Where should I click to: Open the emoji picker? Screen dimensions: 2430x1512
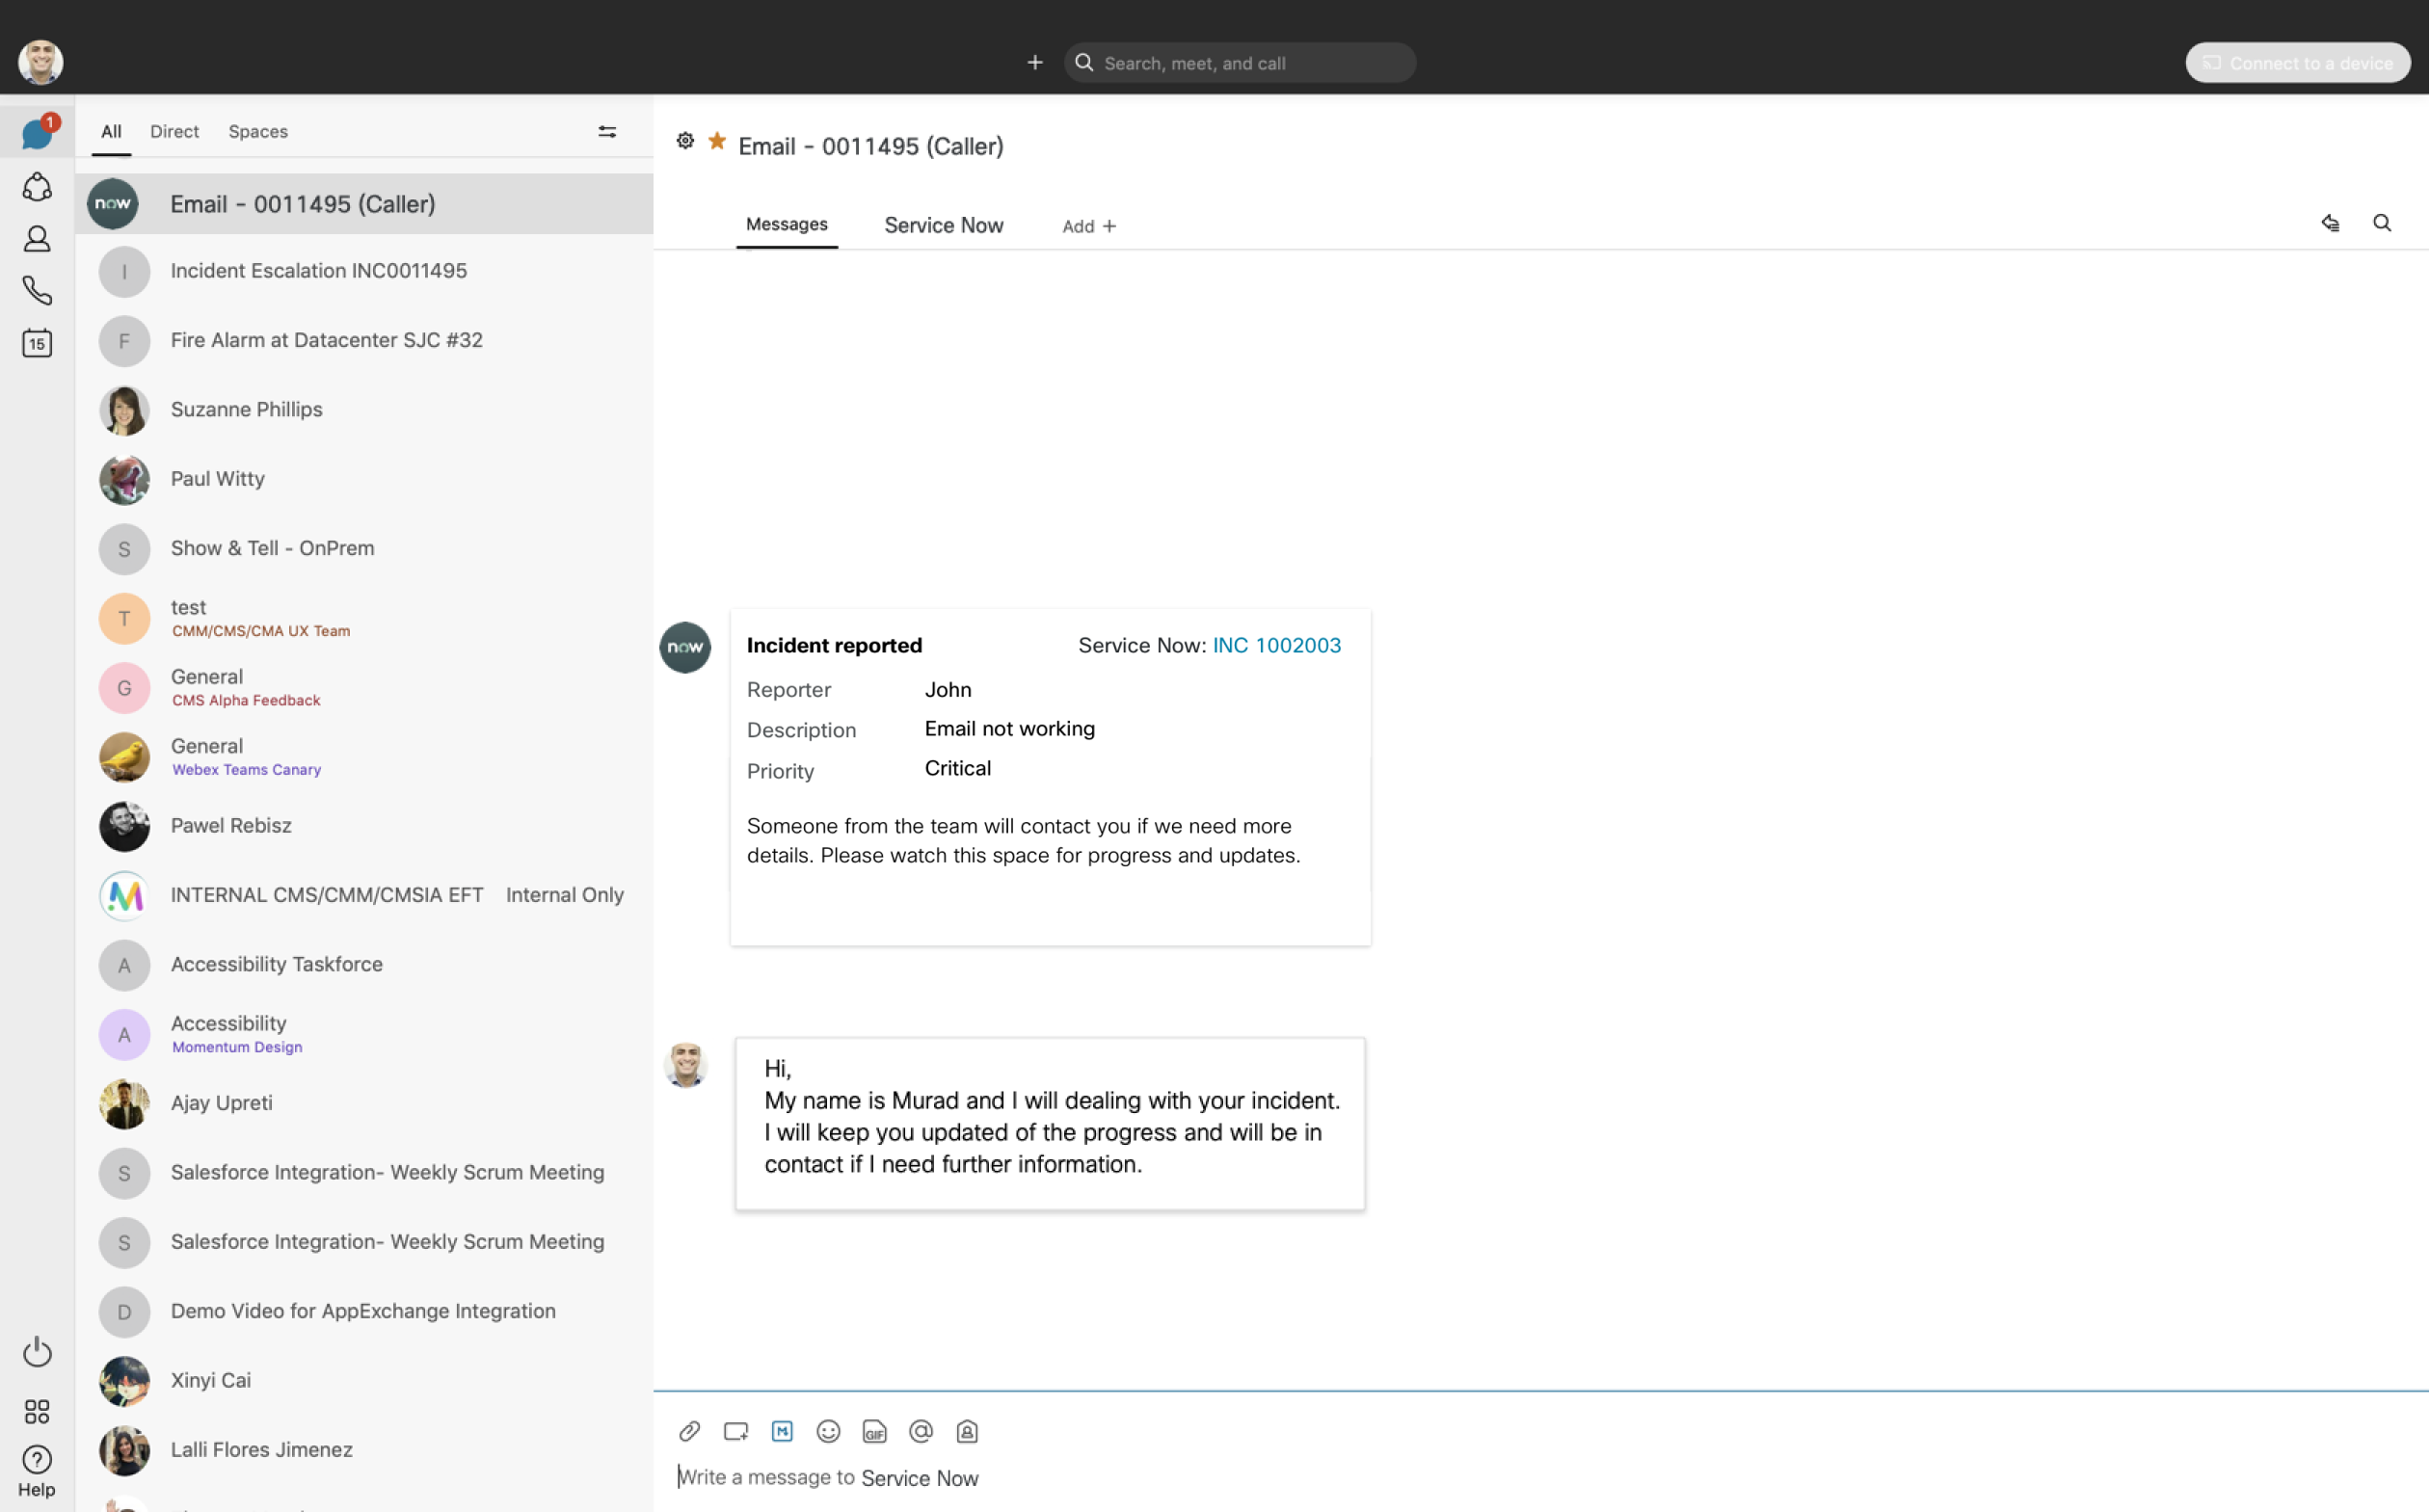[x=828, y=1432]
